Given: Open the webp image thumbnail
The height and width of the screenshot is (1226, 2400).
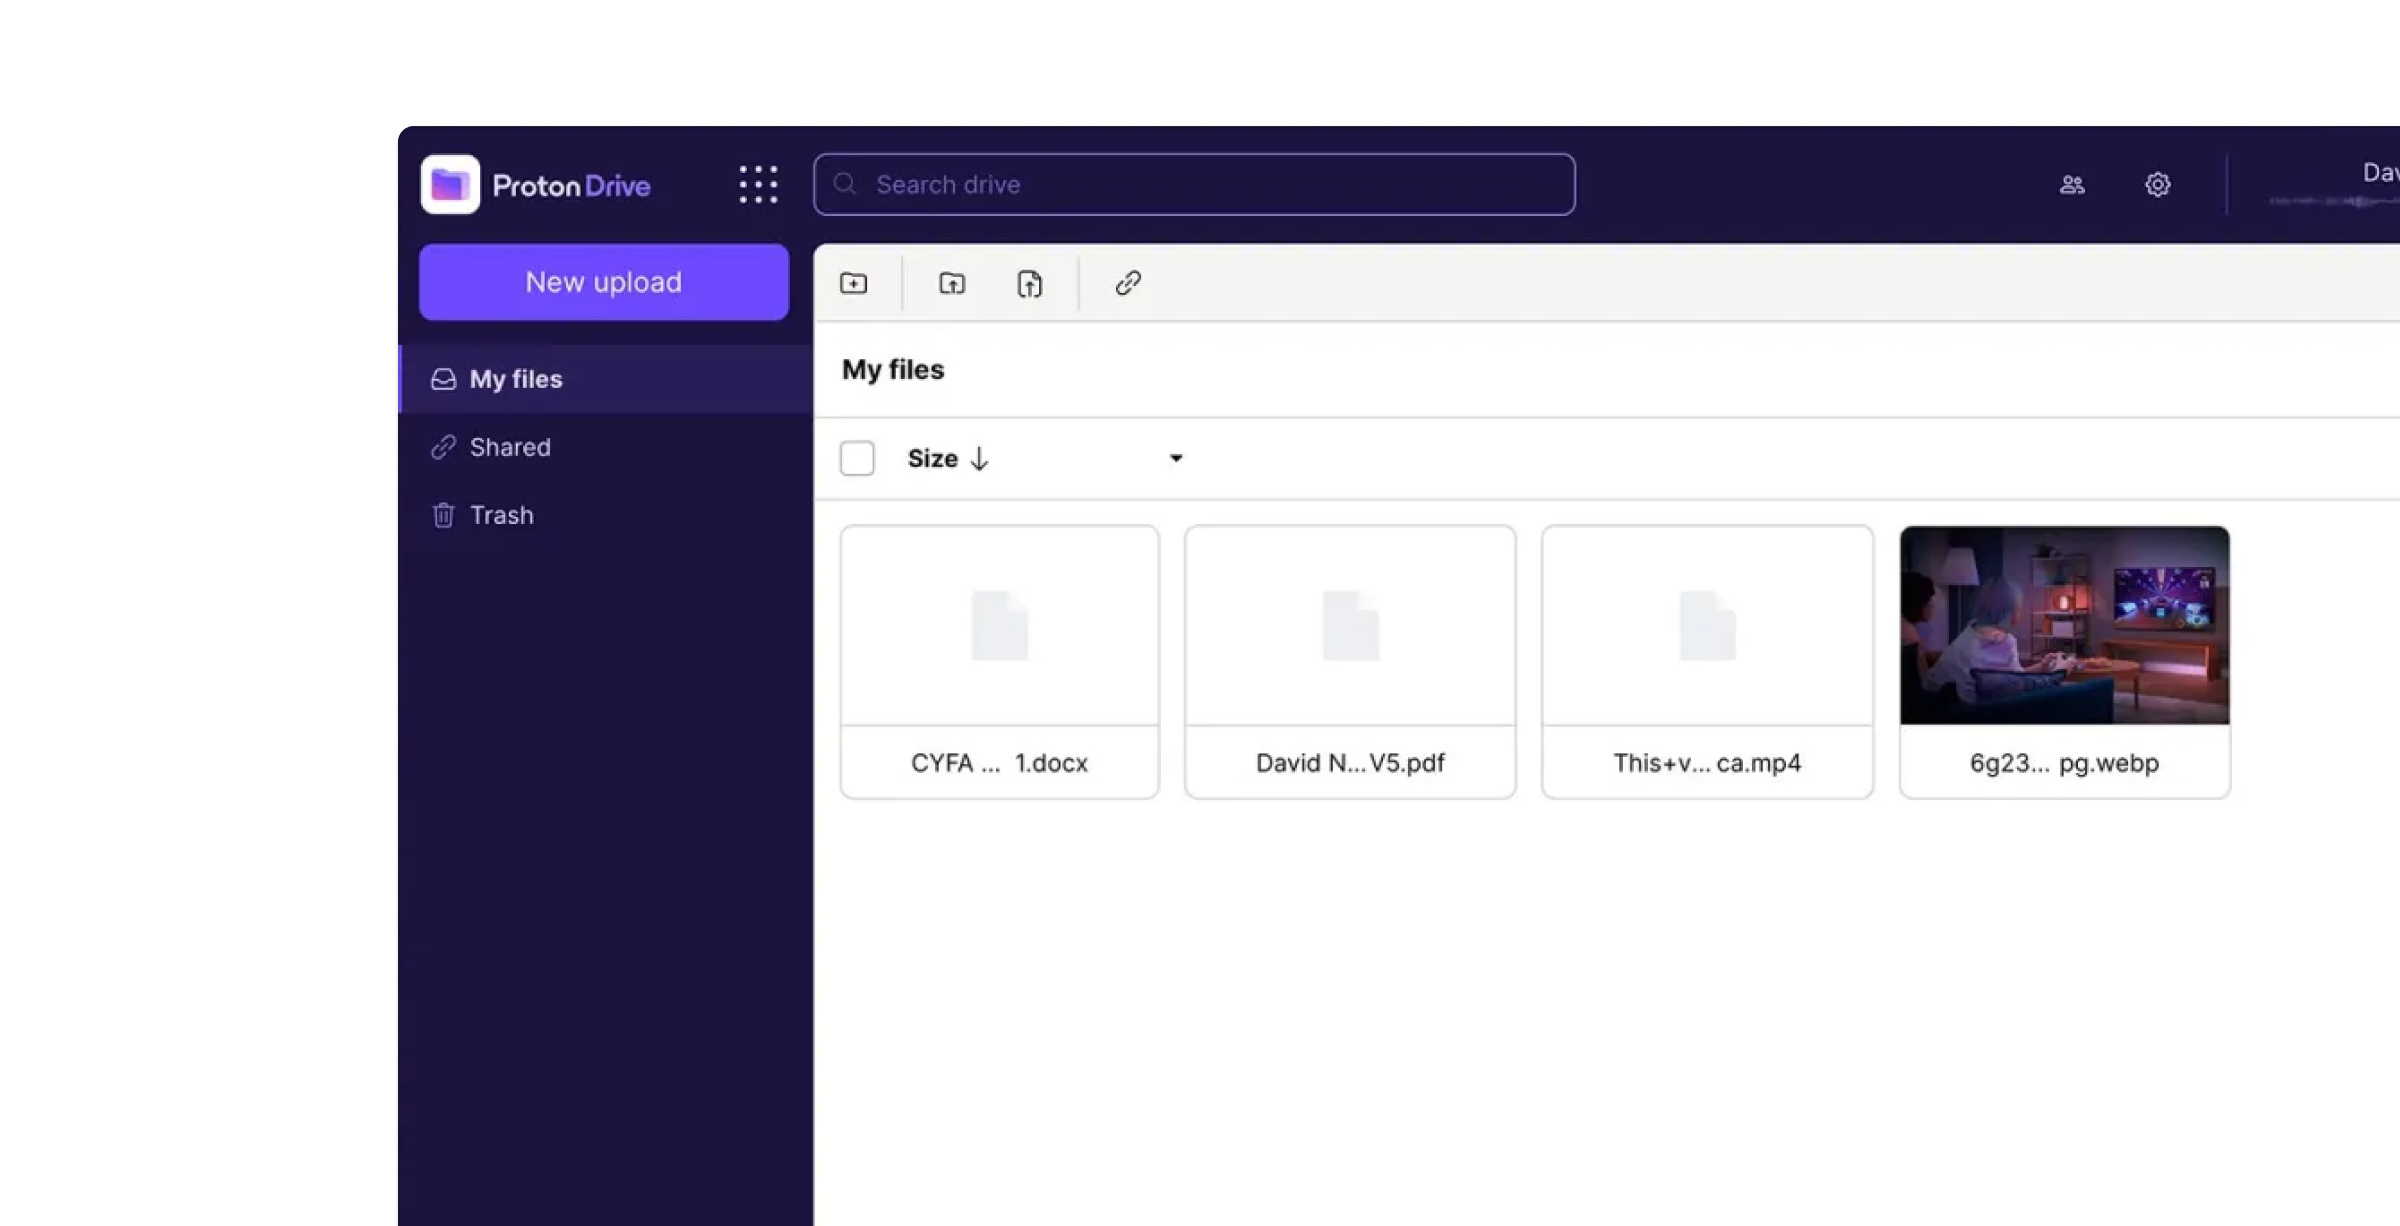Looking at the screenshot, I should pos(2064,626).
